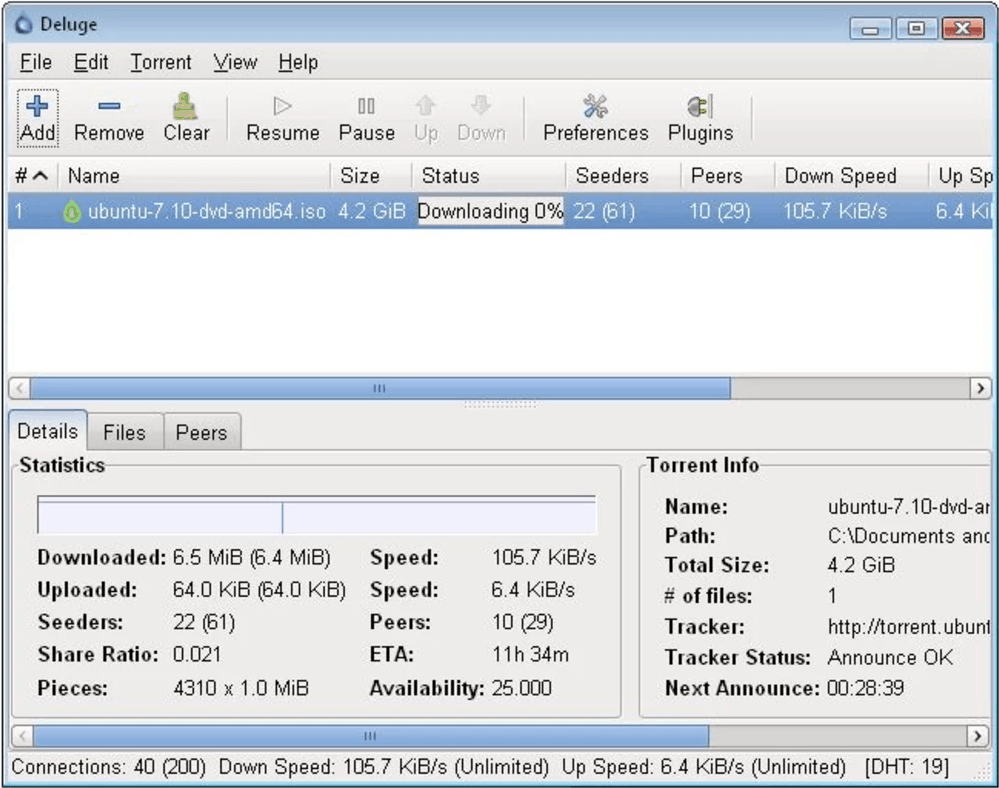Sort torrents by the Name column

tap(95, 175)
